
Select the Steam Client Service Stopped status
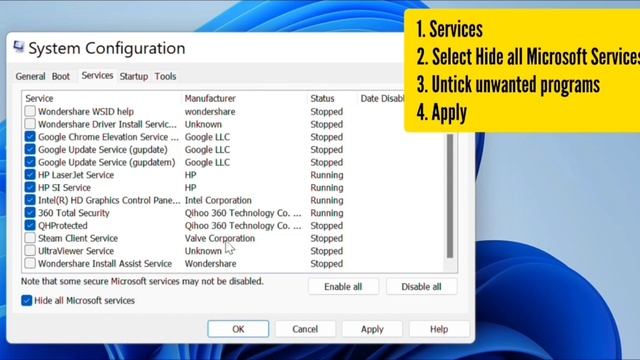pyautogui.click(x=327, y=238)
